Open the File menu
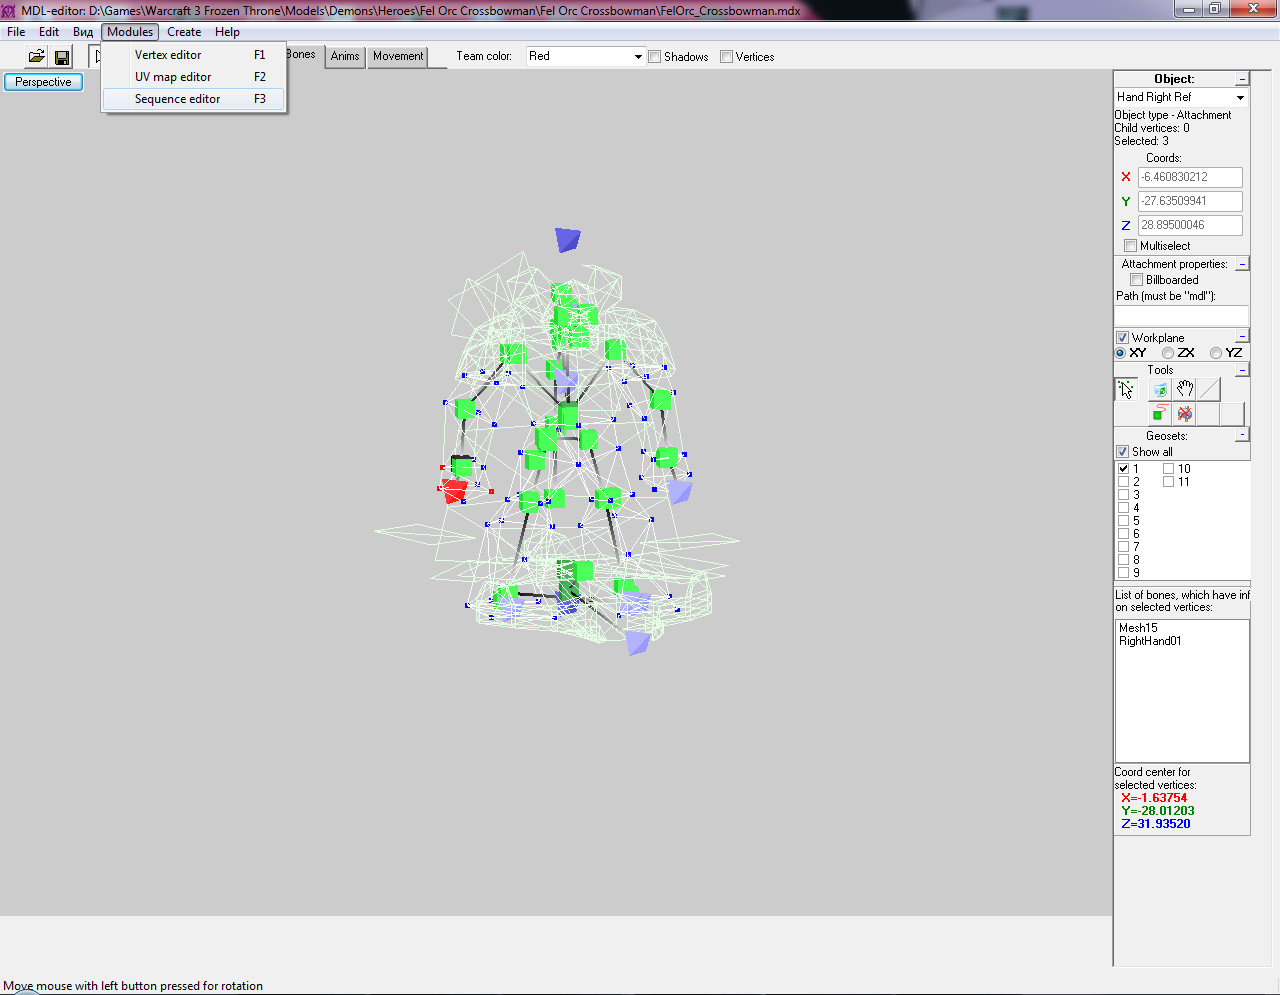 pos(16,32)
